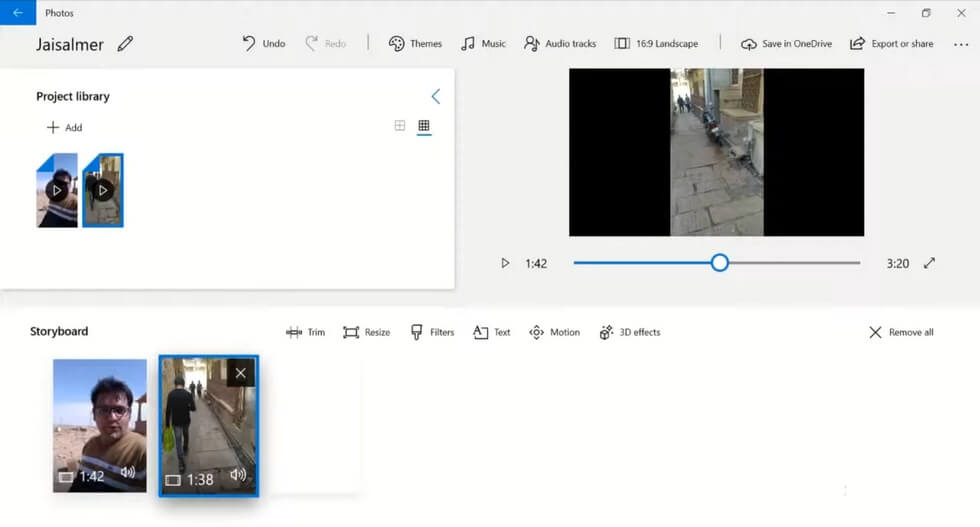Screen dimensions: 980x527
Task: Change the 16:9 Landscape aspect ratio
Action: click(656, 44)
